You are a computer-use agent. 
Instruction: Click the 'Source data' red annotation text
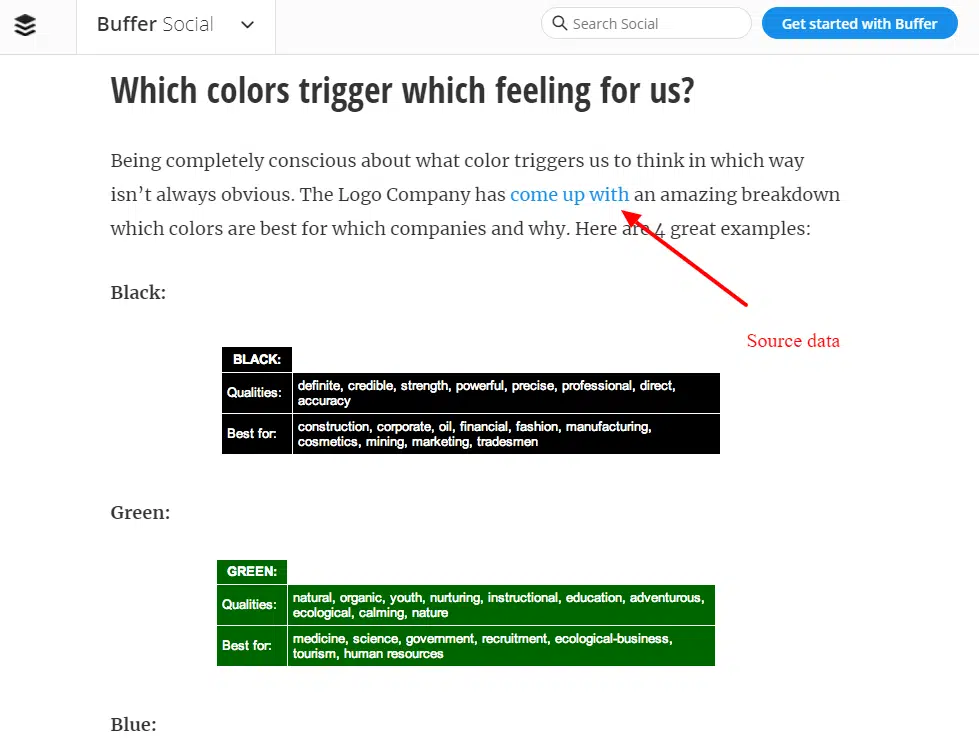coord(792,341)
